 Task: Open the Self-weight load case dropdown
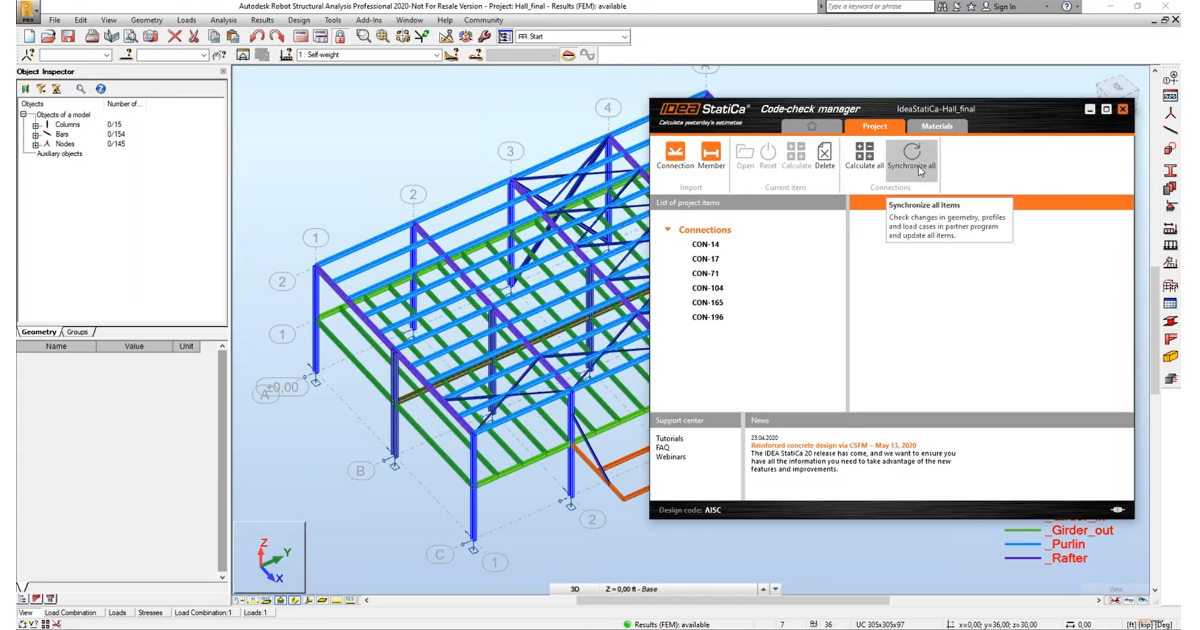437,55
